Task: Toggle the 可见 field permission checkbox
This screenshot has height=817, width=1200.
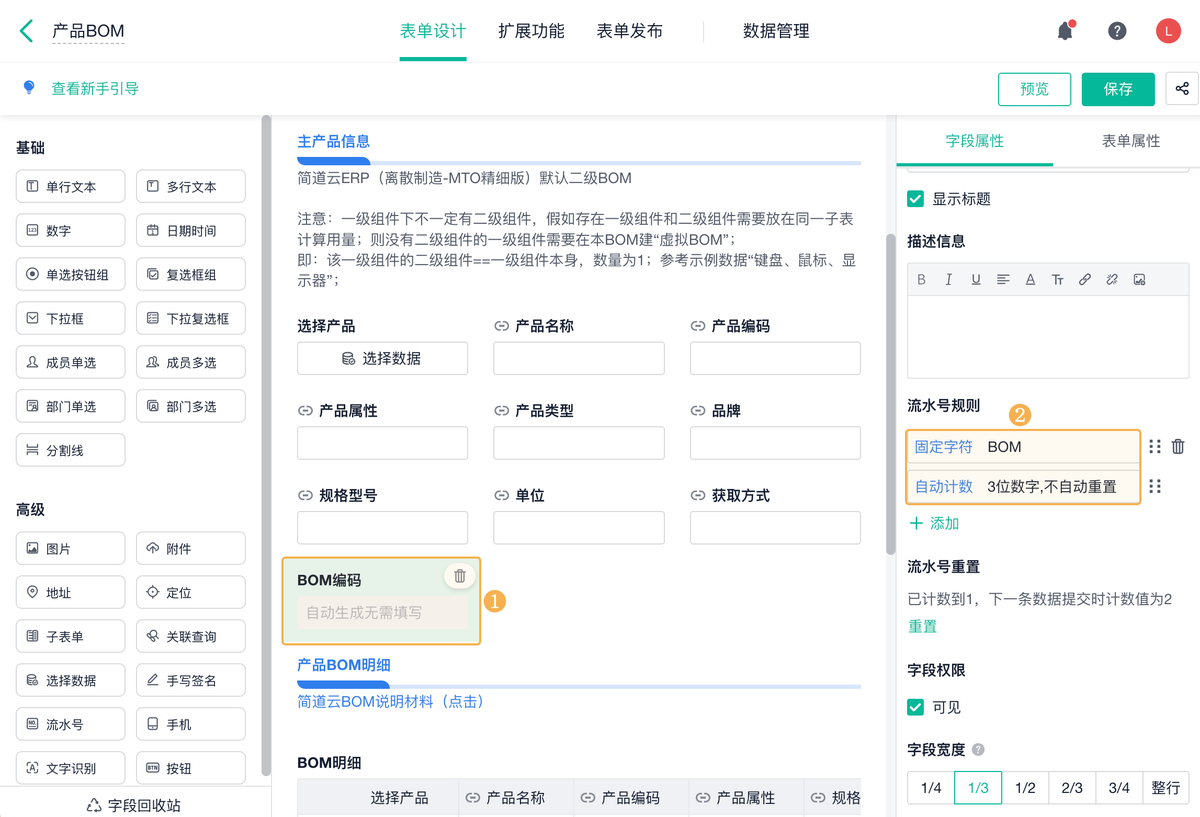Action: pyautogui.click(x=915, y=707)
